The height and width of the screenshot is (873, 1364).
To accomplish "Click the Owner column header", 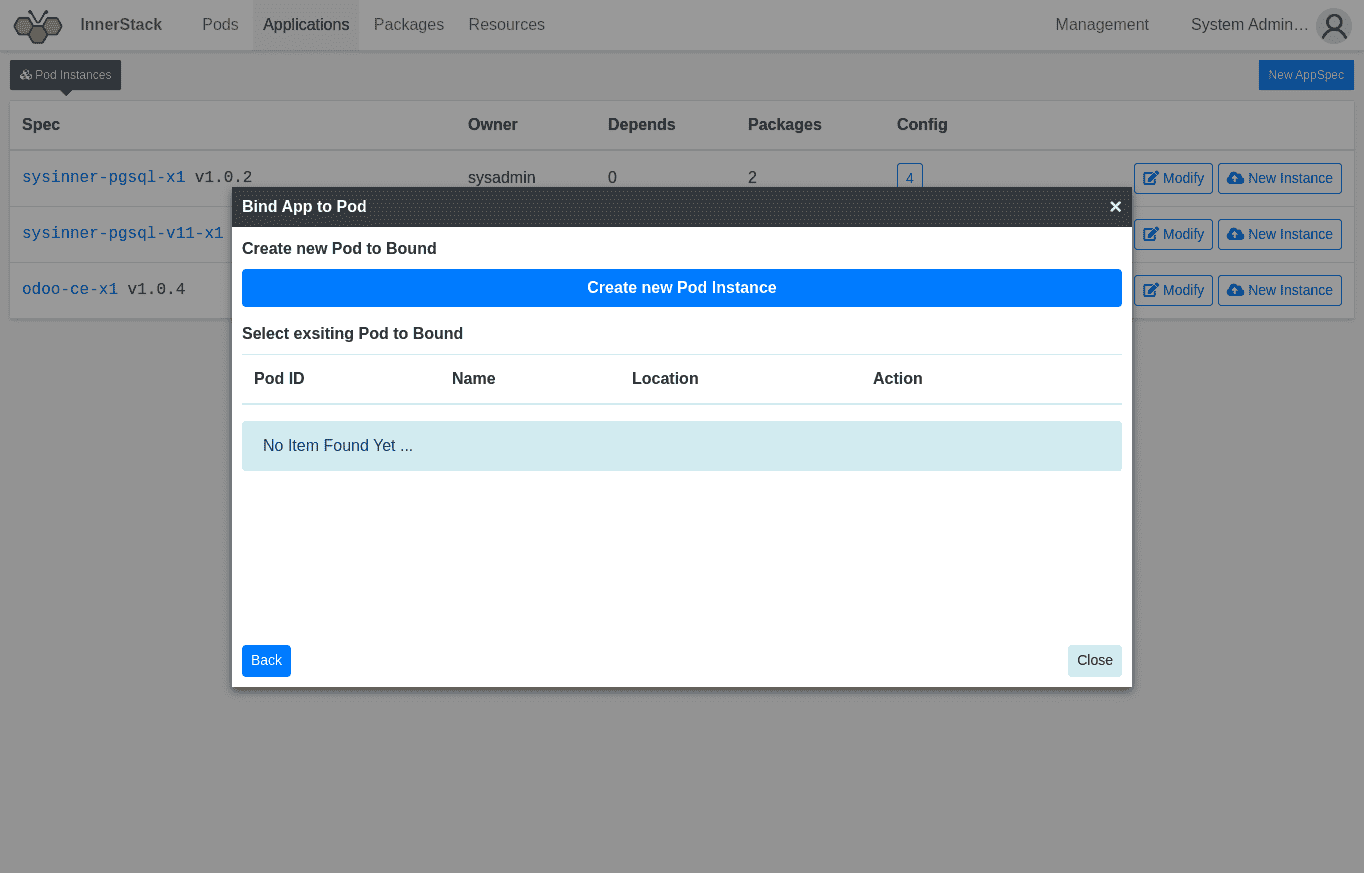I will pos(493,125).
